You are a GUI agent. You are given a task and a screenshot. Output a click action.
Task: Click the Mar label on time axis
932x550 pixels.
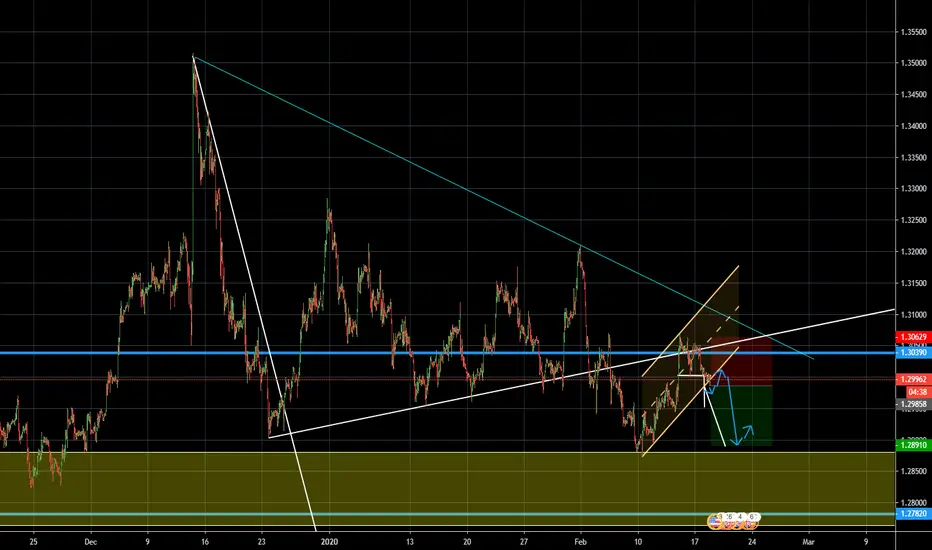click(808, 542)
